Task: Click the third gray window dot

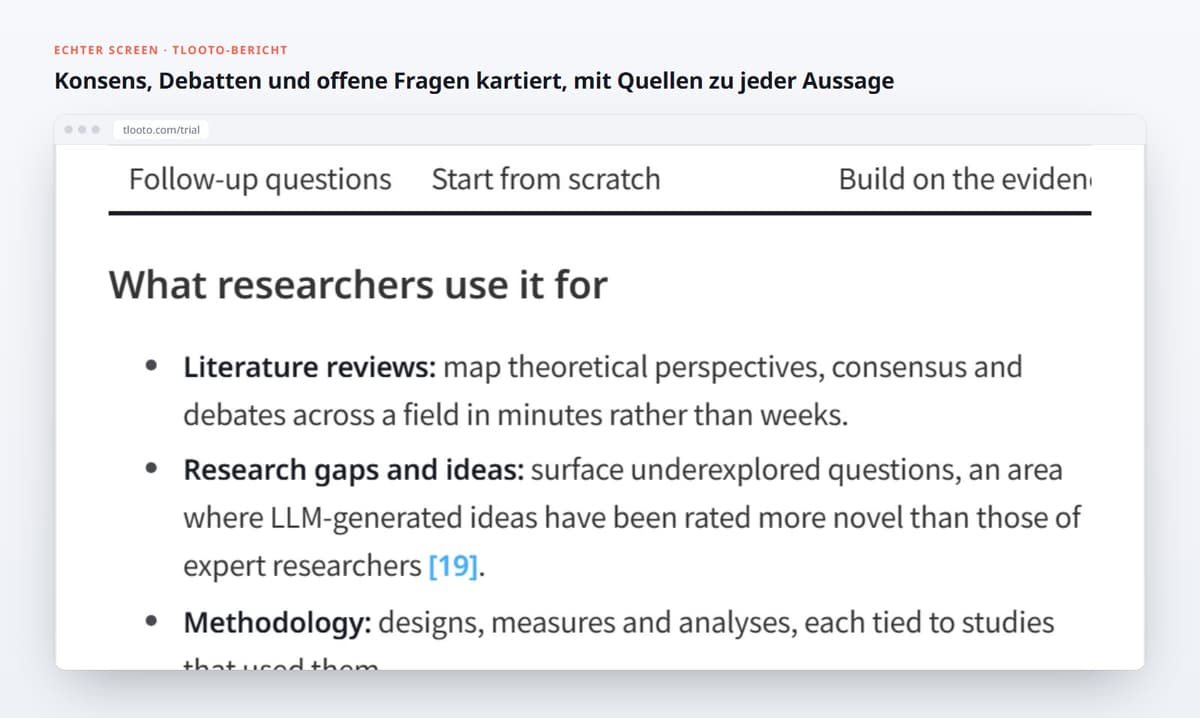Action: click(x=95, y=130)
